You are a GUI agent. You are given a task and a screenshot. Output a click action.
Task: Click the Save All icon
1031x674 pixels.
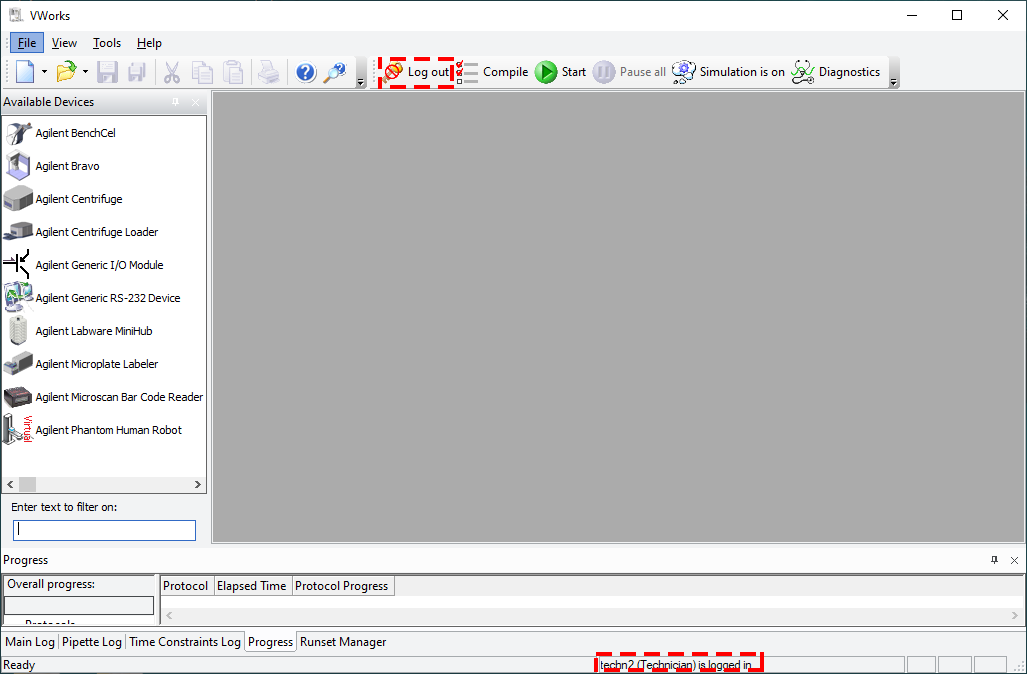pos(137,72)
